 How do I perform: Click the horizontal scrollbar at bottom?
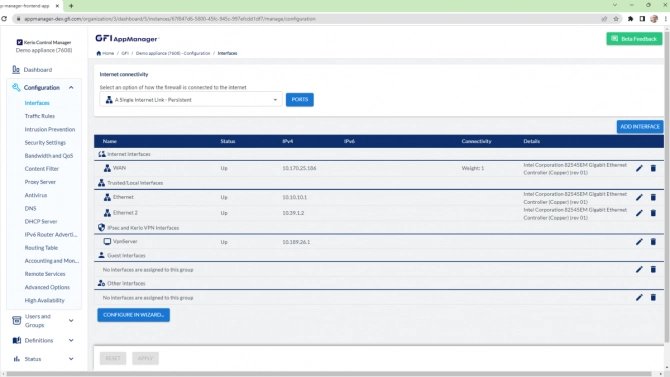(x=329, y=374)
